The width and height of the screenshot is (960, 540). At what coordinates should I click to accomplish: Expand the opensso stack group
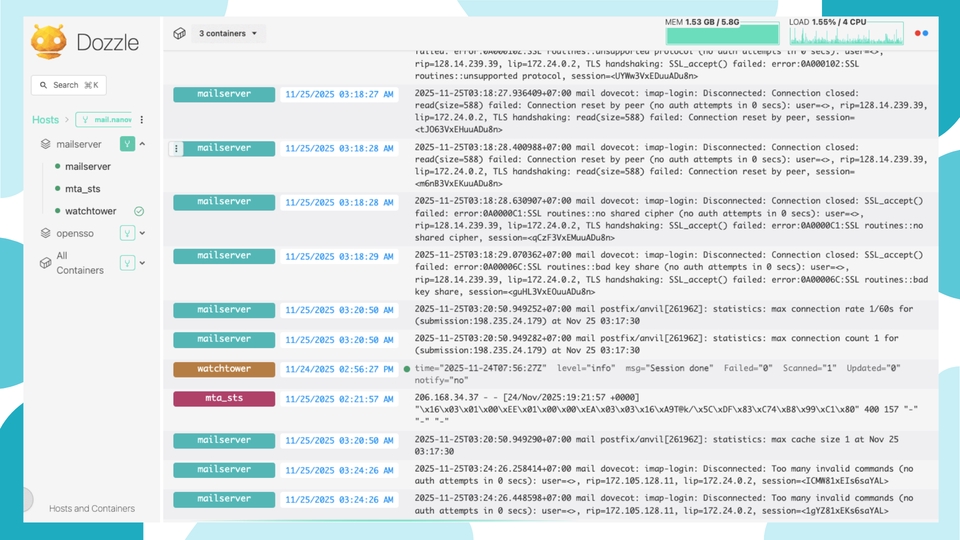[x=142, y=233]
